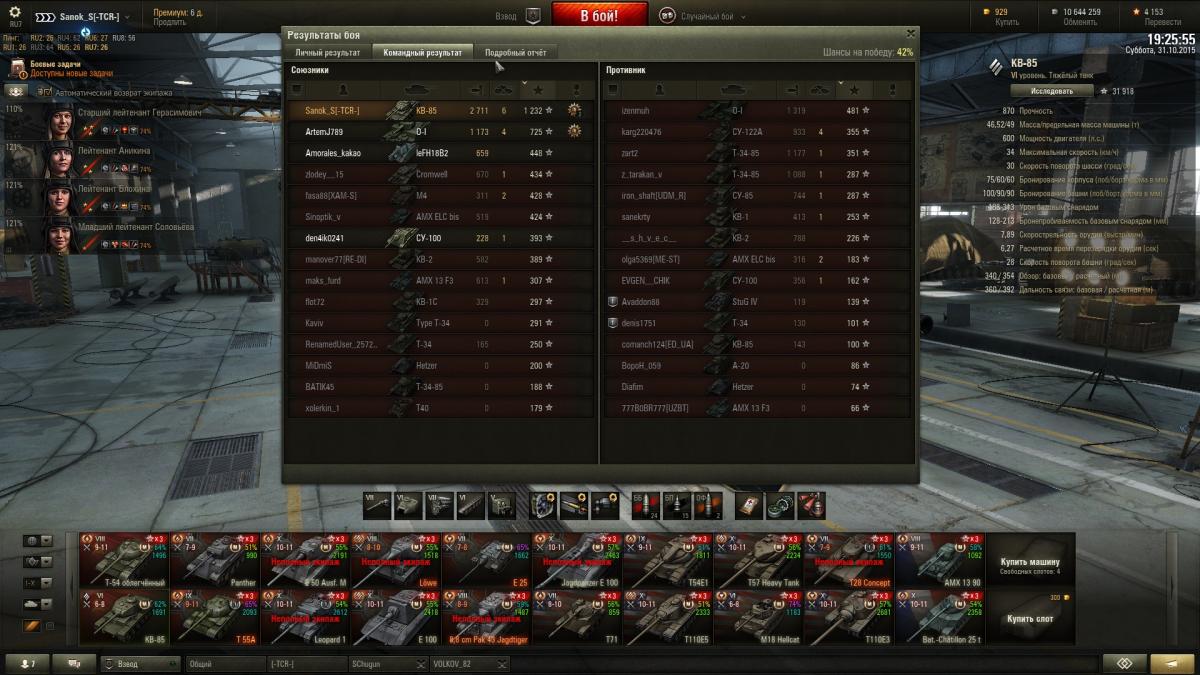This screenshot has height=675, width=1200.
Task: Select enemy player karg220476 row
Action: [x=756, y=132]
